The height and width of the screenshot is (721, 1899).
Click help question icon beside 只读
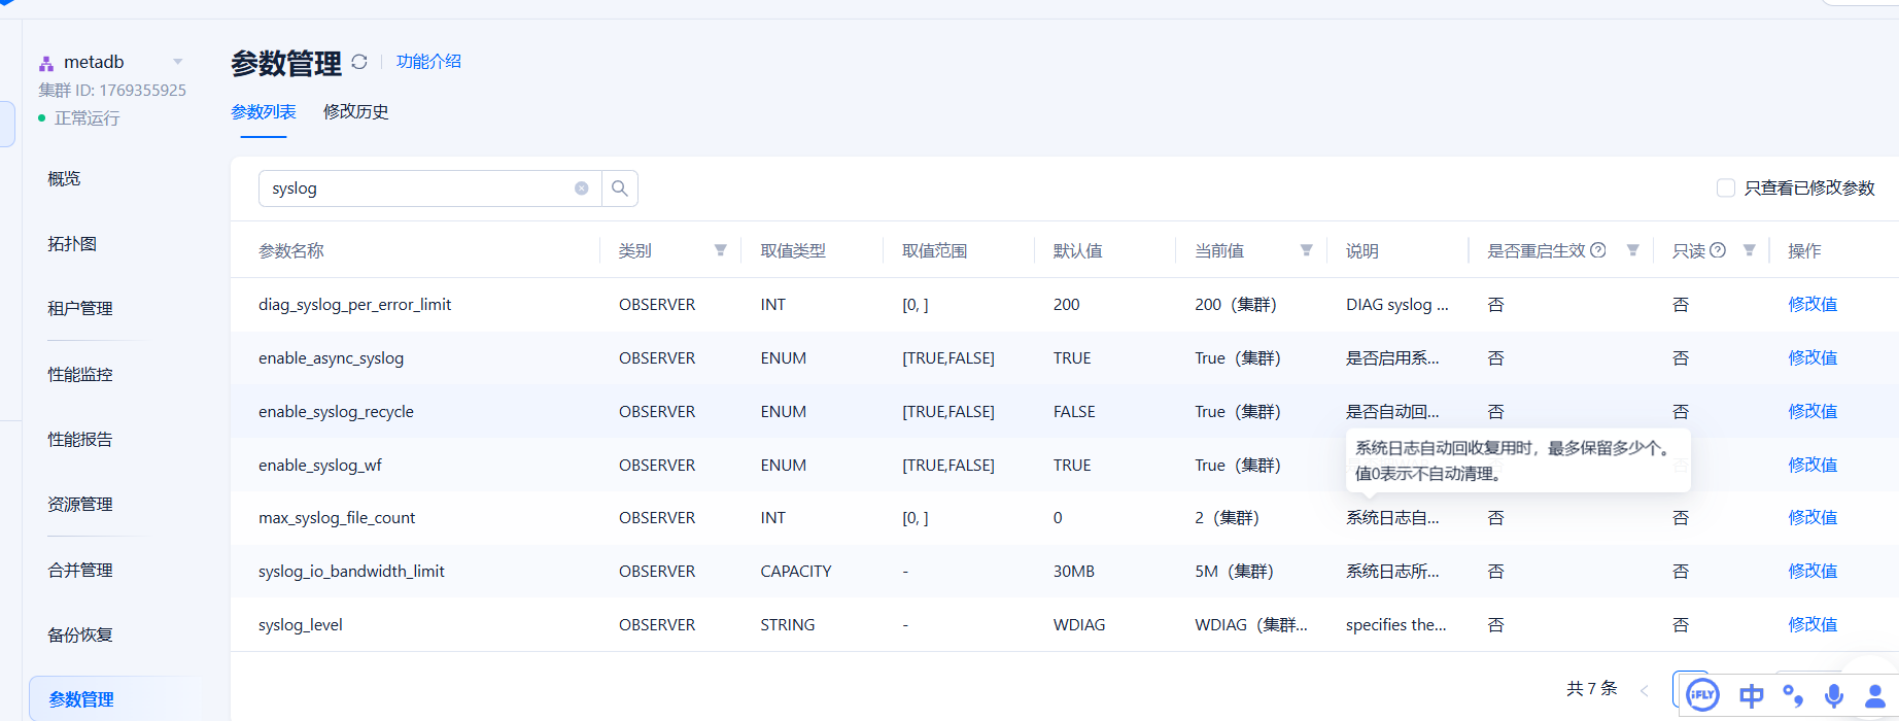1718,250
